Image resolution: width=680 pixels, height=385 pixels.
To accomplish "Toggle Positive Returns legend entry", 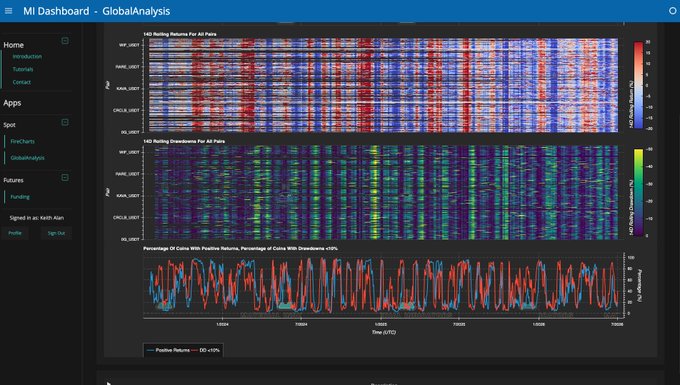I will 168,350.
